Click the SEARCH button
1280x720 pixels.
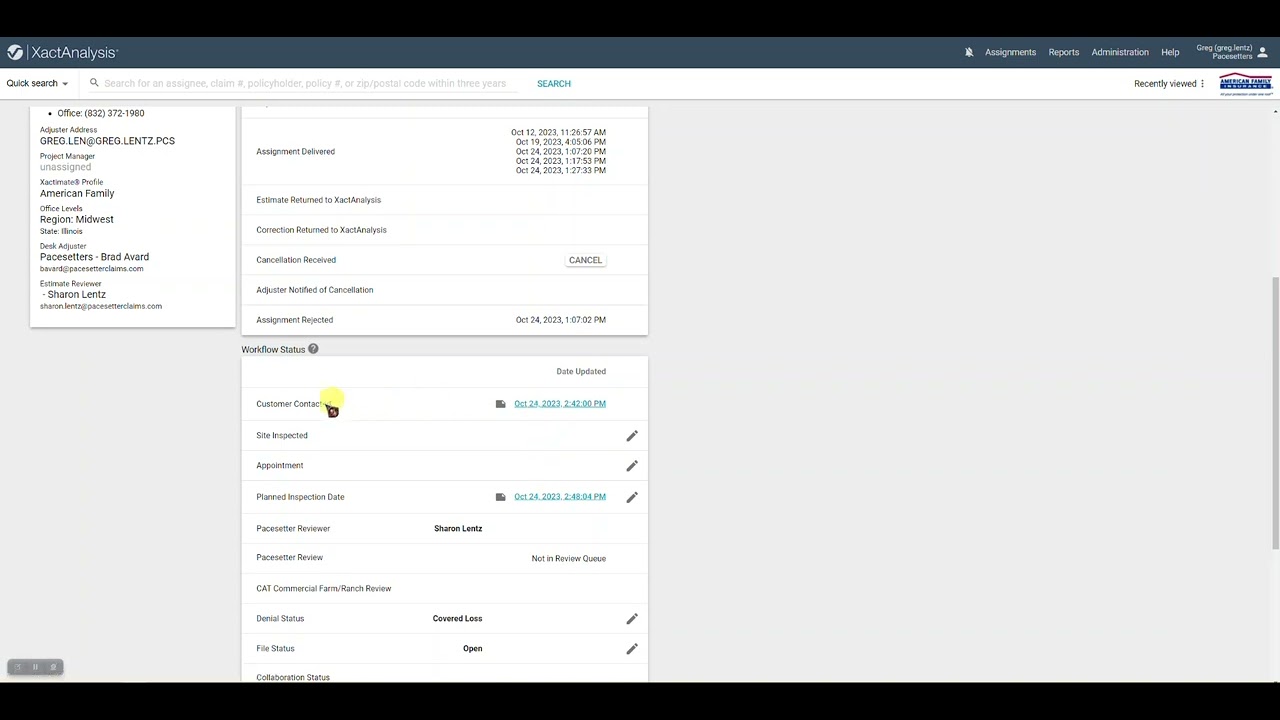tap(554, 84)
